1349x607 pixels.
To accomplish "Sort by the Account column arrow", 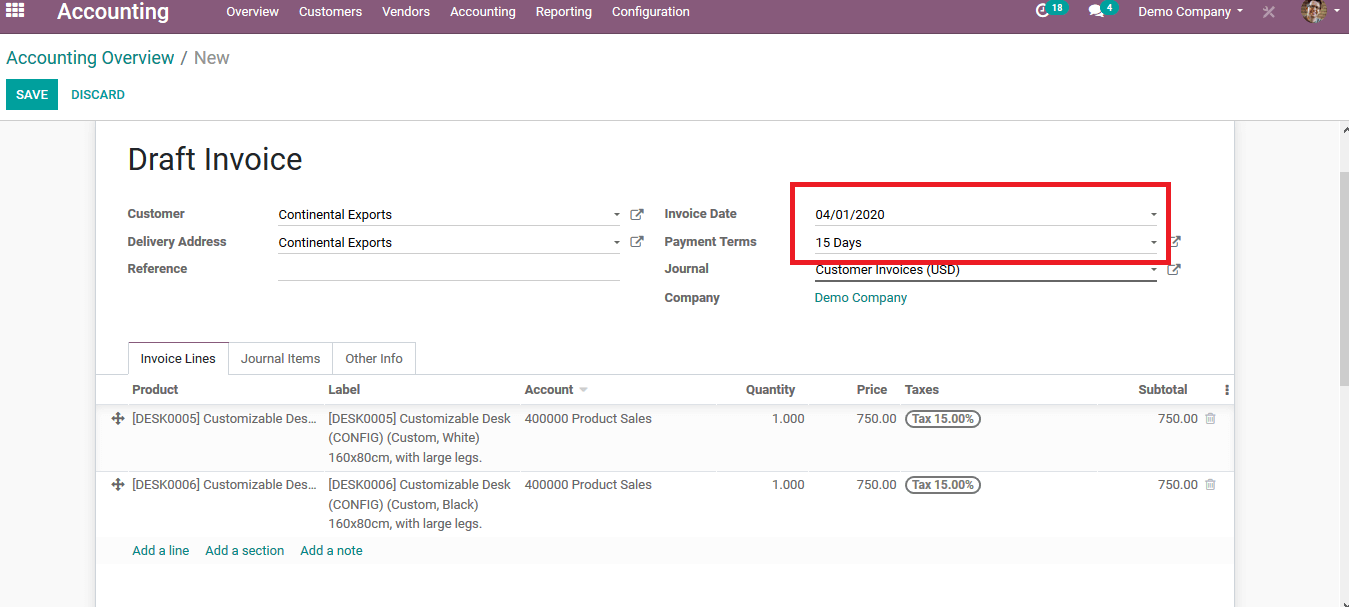I will click(x=584, y=390).
